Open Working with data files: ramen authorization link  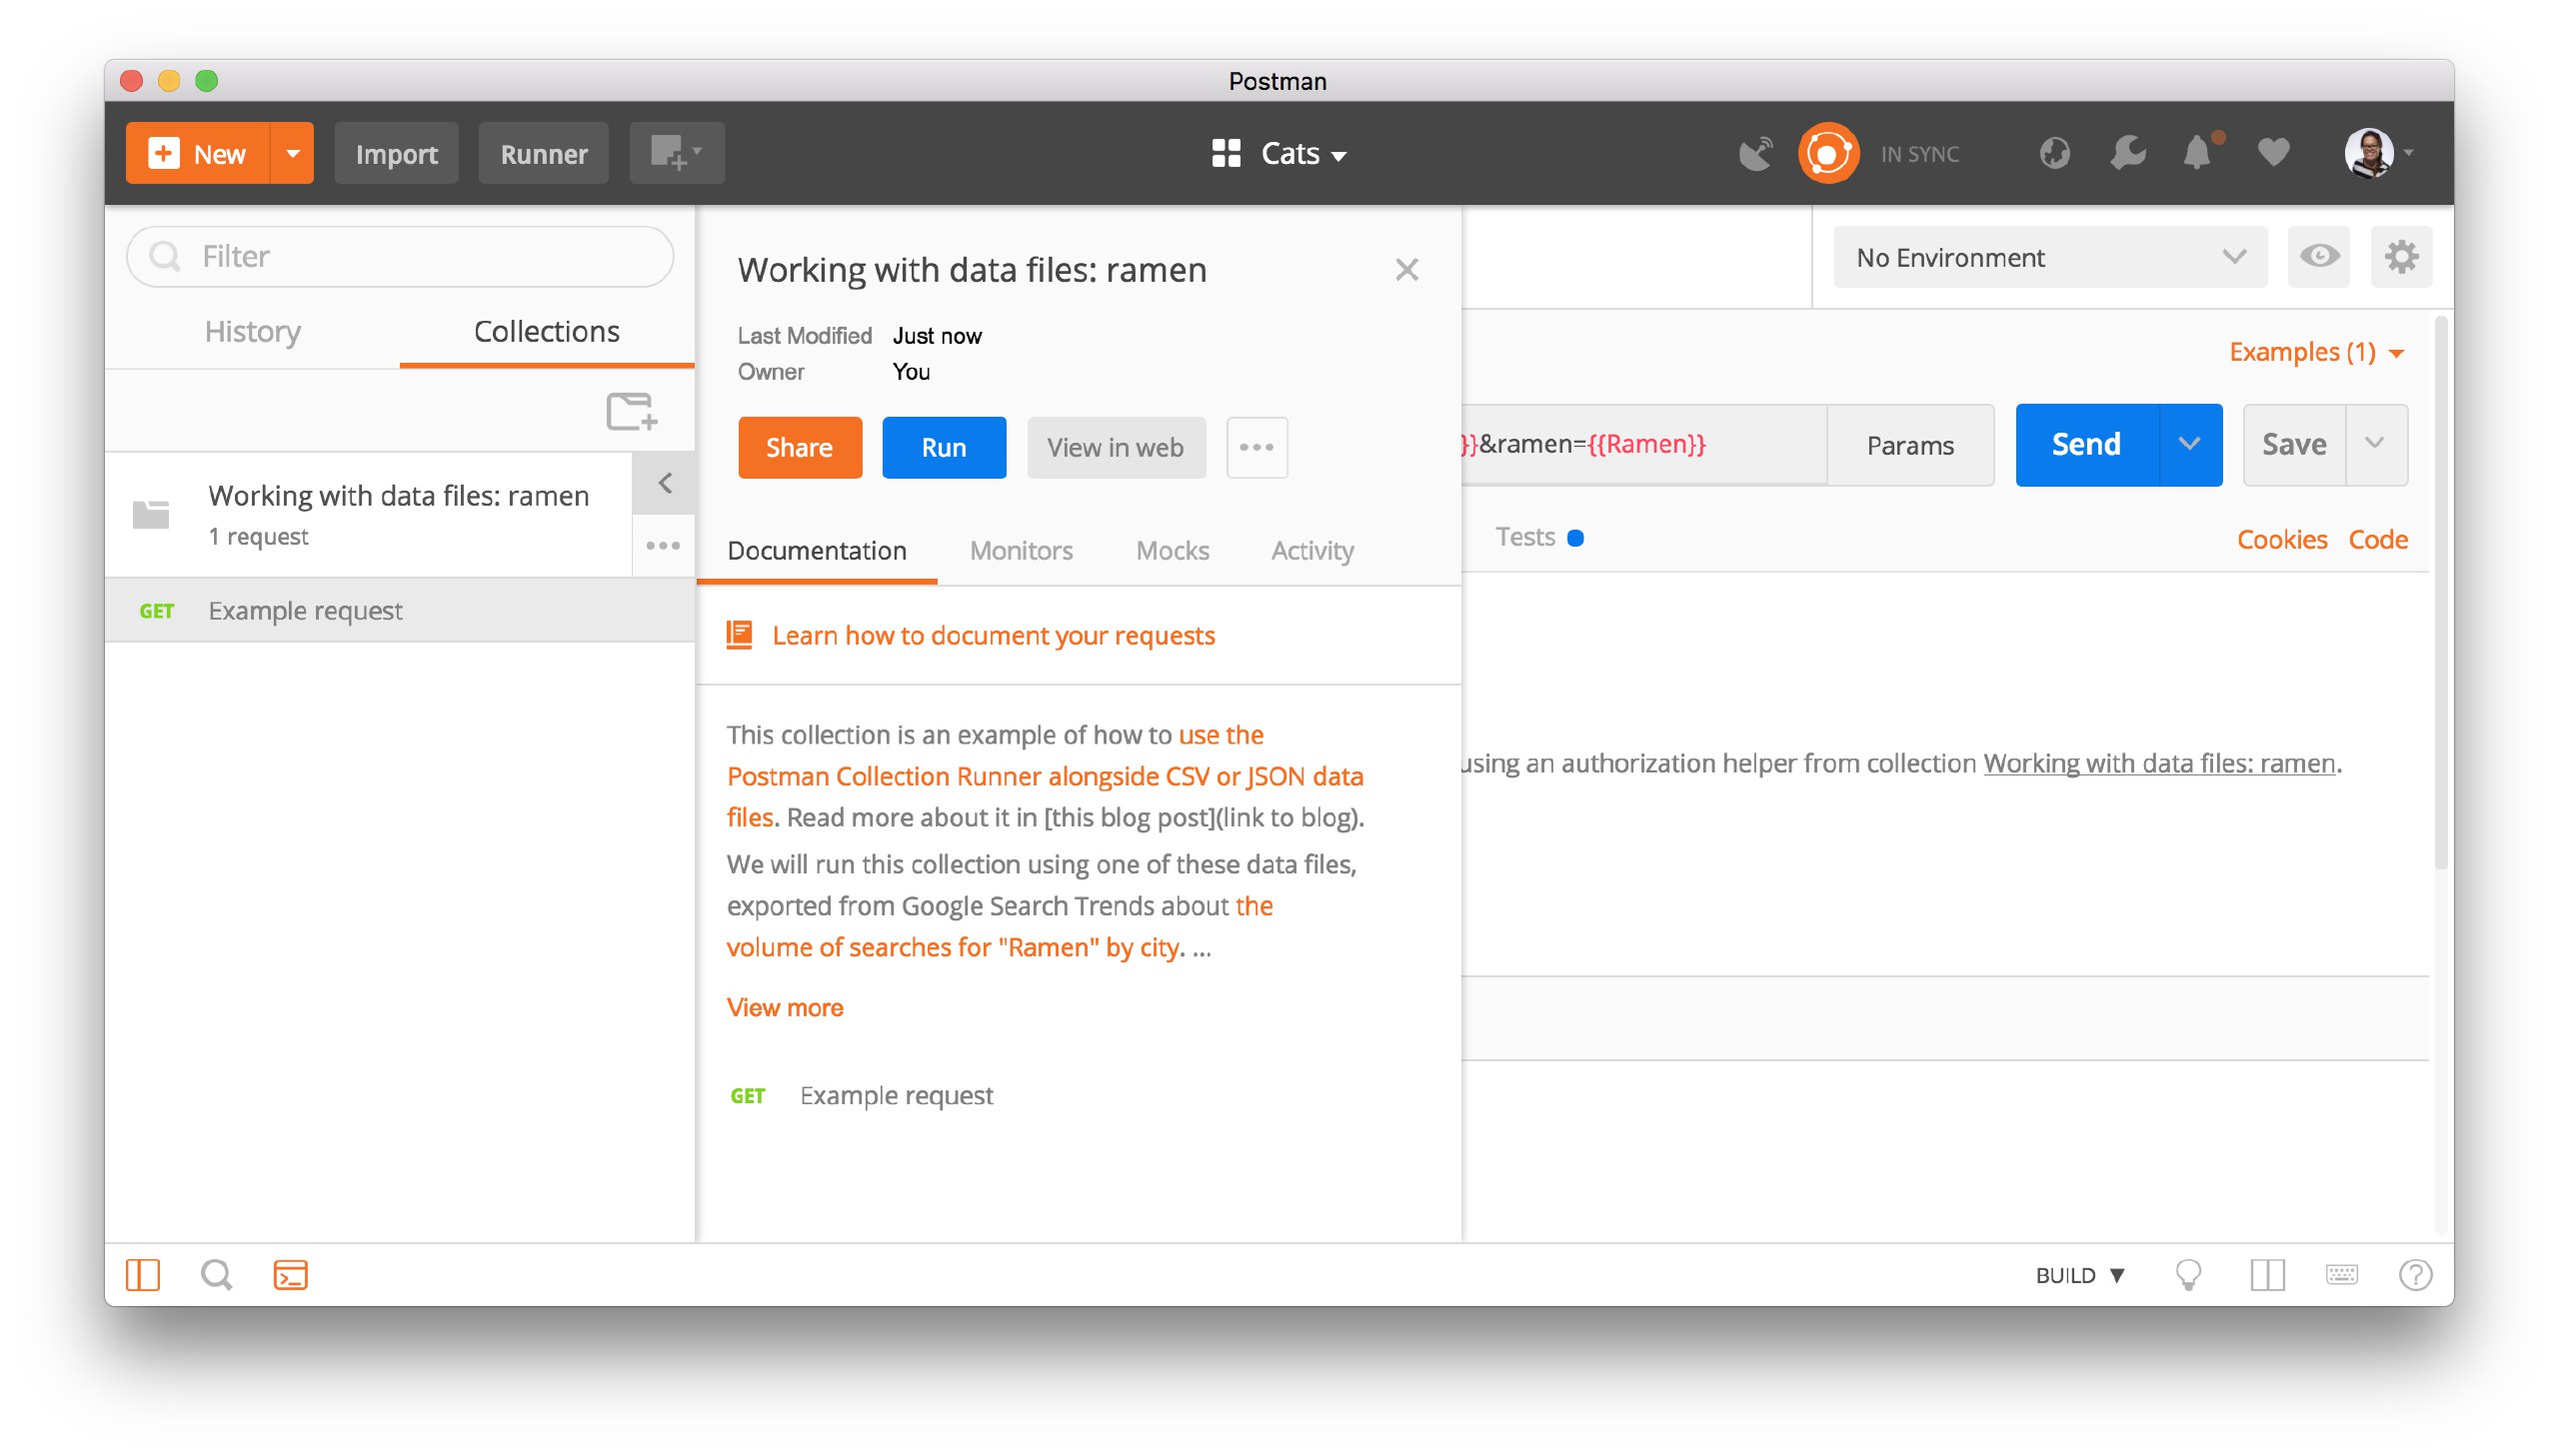tap(2158, 763)
